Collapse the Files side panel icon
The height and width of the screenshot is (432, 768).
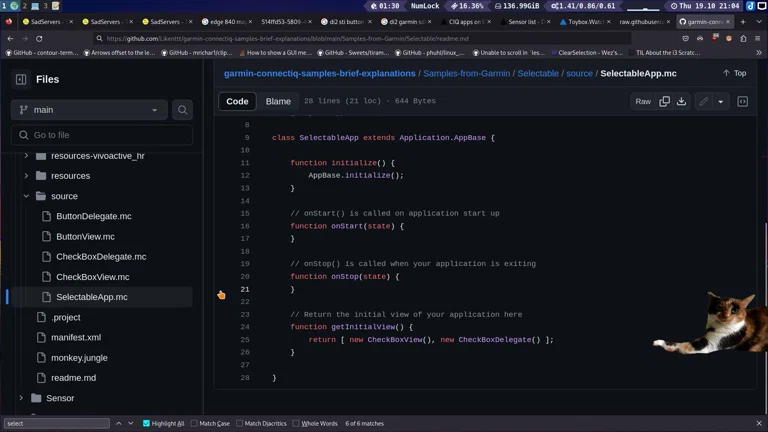click(21, 79)
